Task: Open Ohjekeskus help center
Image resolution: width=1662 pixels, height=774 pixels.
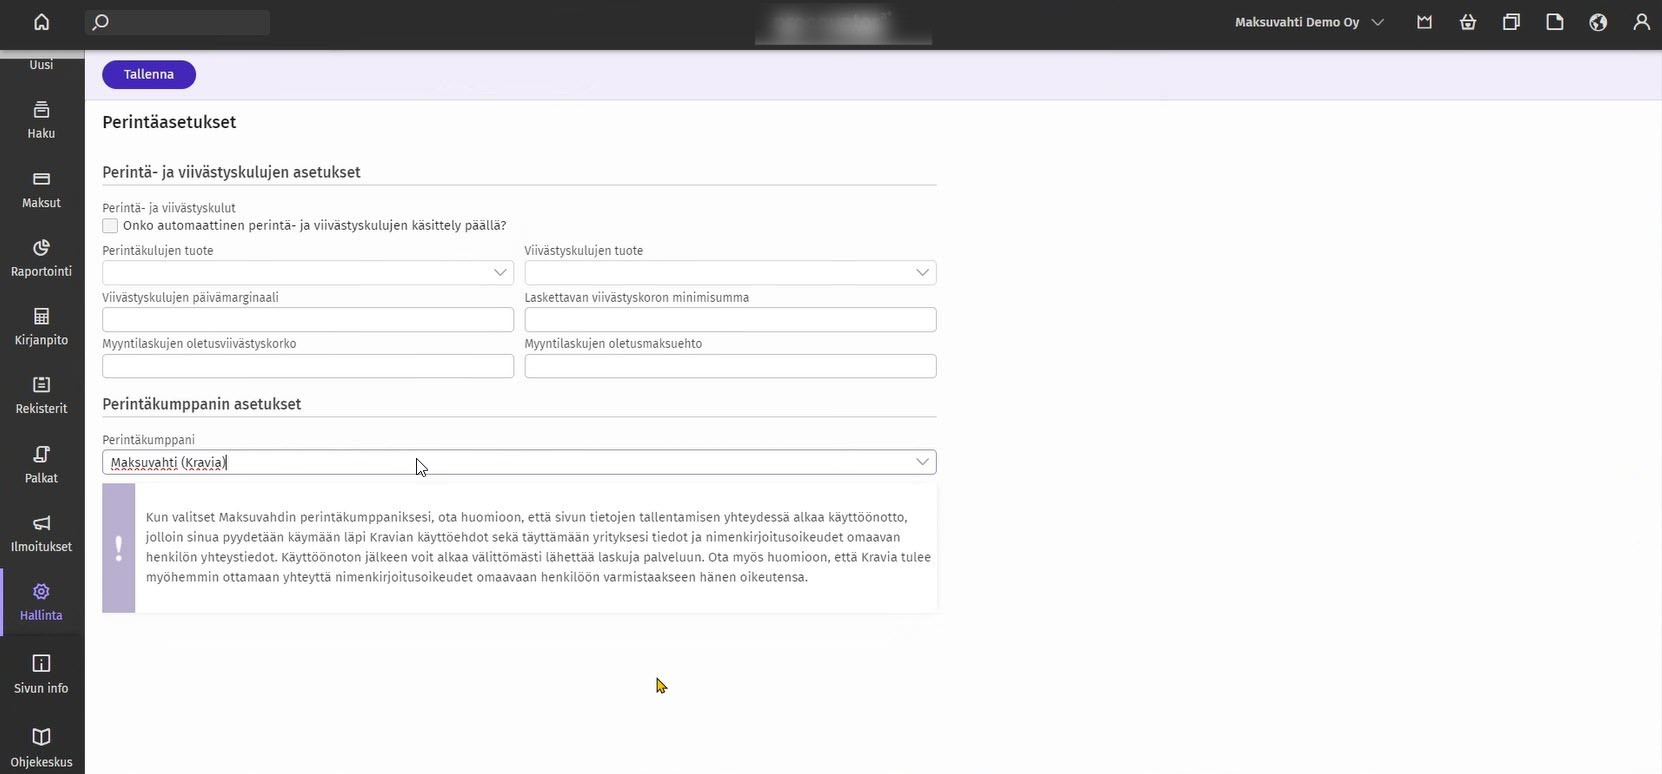Action: [41, 748]
